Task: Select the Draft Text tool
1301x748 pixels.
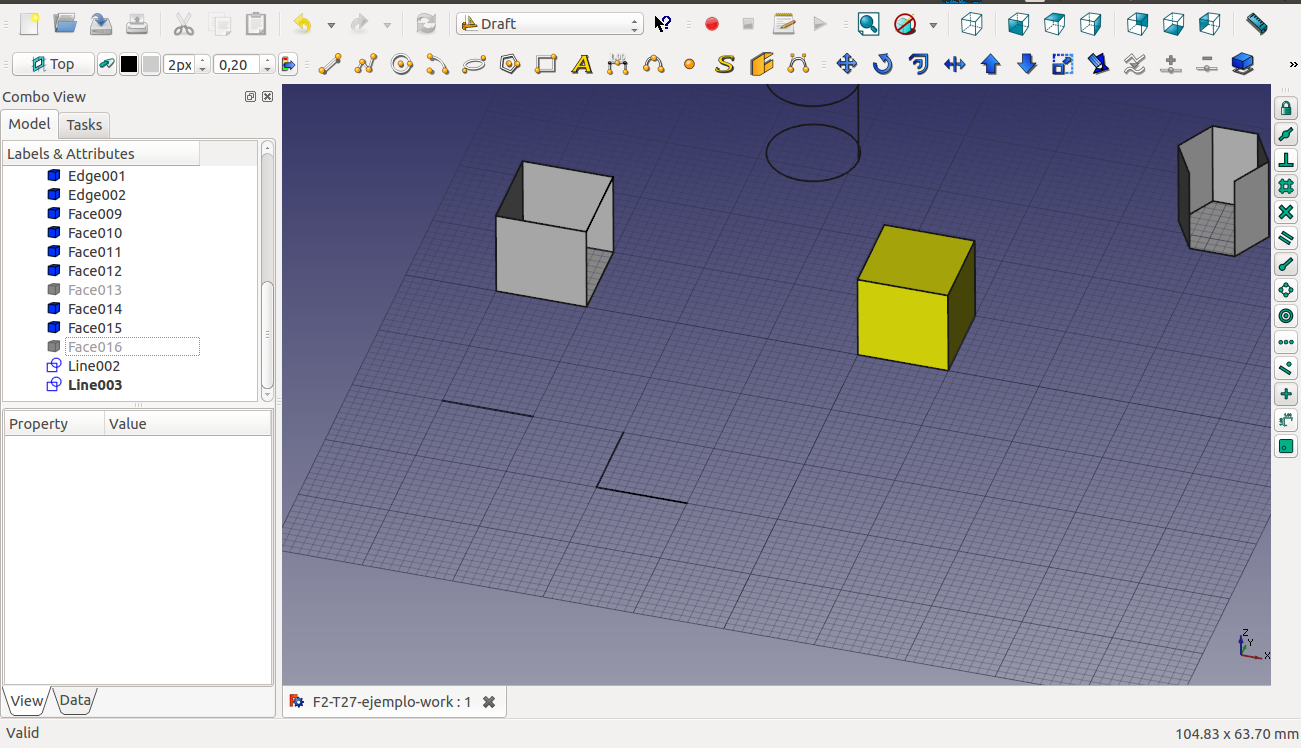Action: pyautogui.click(x=582, y=65)
